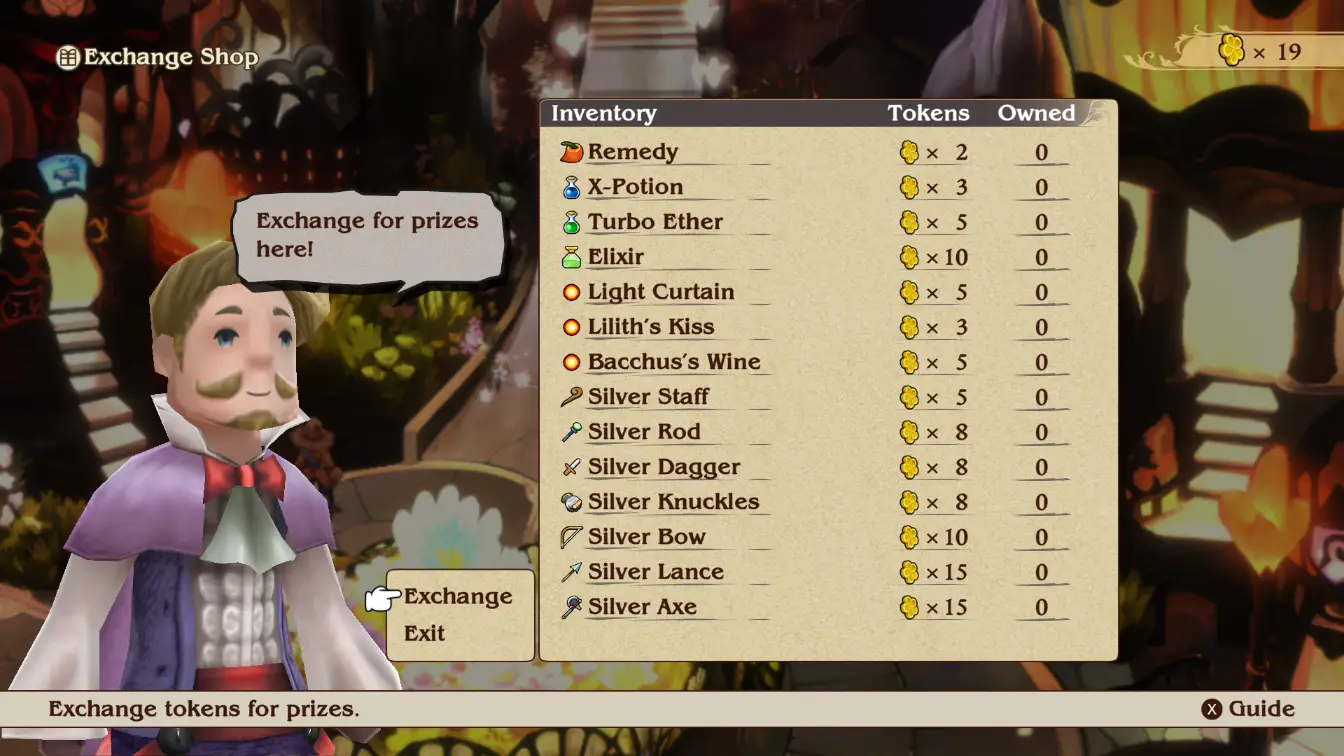Click the blue X-Potion bottle icon
Viewport: 1344px width, 756px height.
click(x=571, y=187)
